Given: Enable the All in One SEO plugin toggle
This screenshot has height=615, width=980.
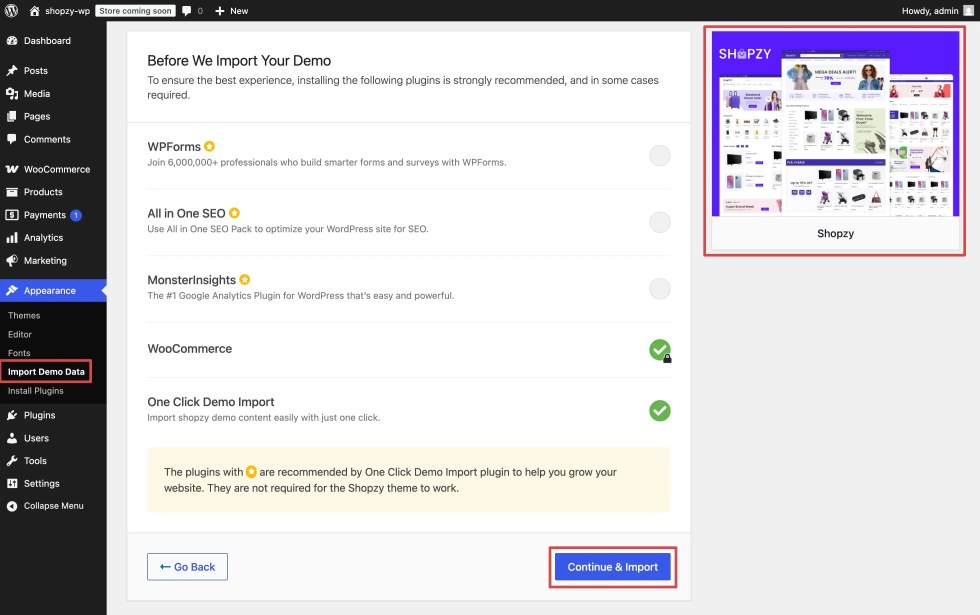Looking at the screenshot, I should click(659, 222).
